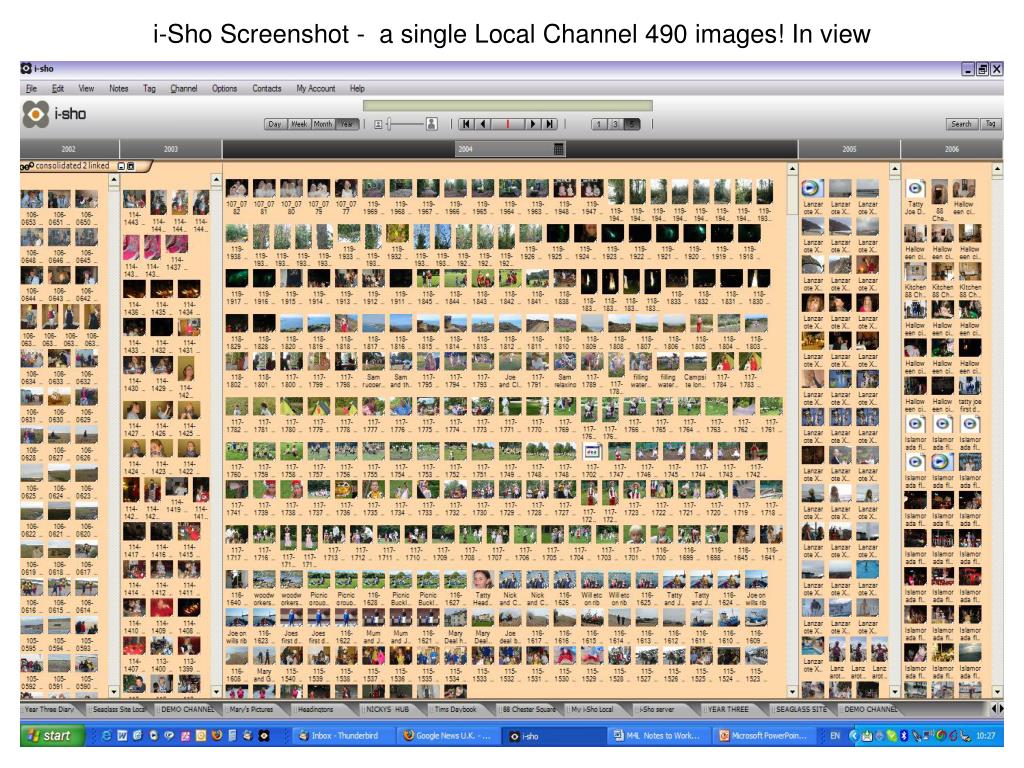Open the Options menu
1024x768 pixels.
(x=225, y=88)
